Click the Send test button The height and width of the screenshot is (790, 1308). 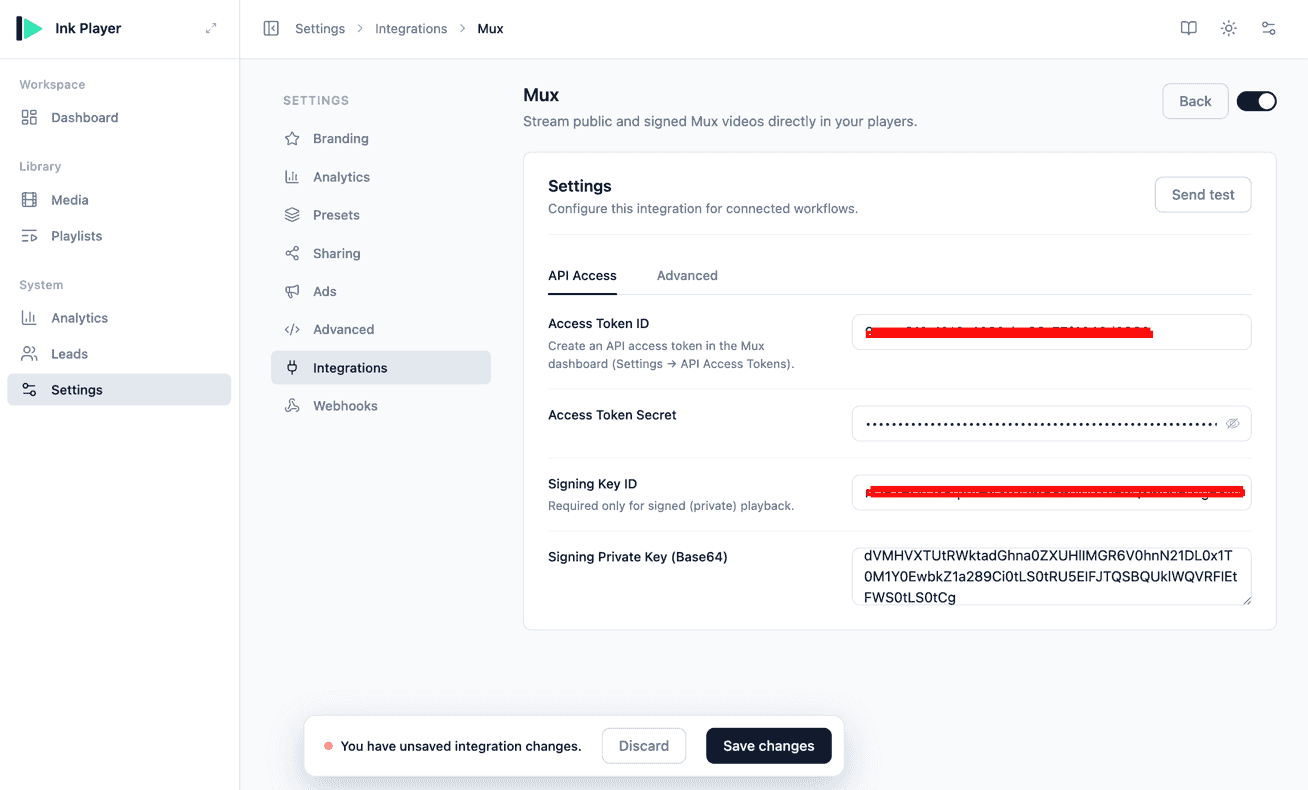1203,195
